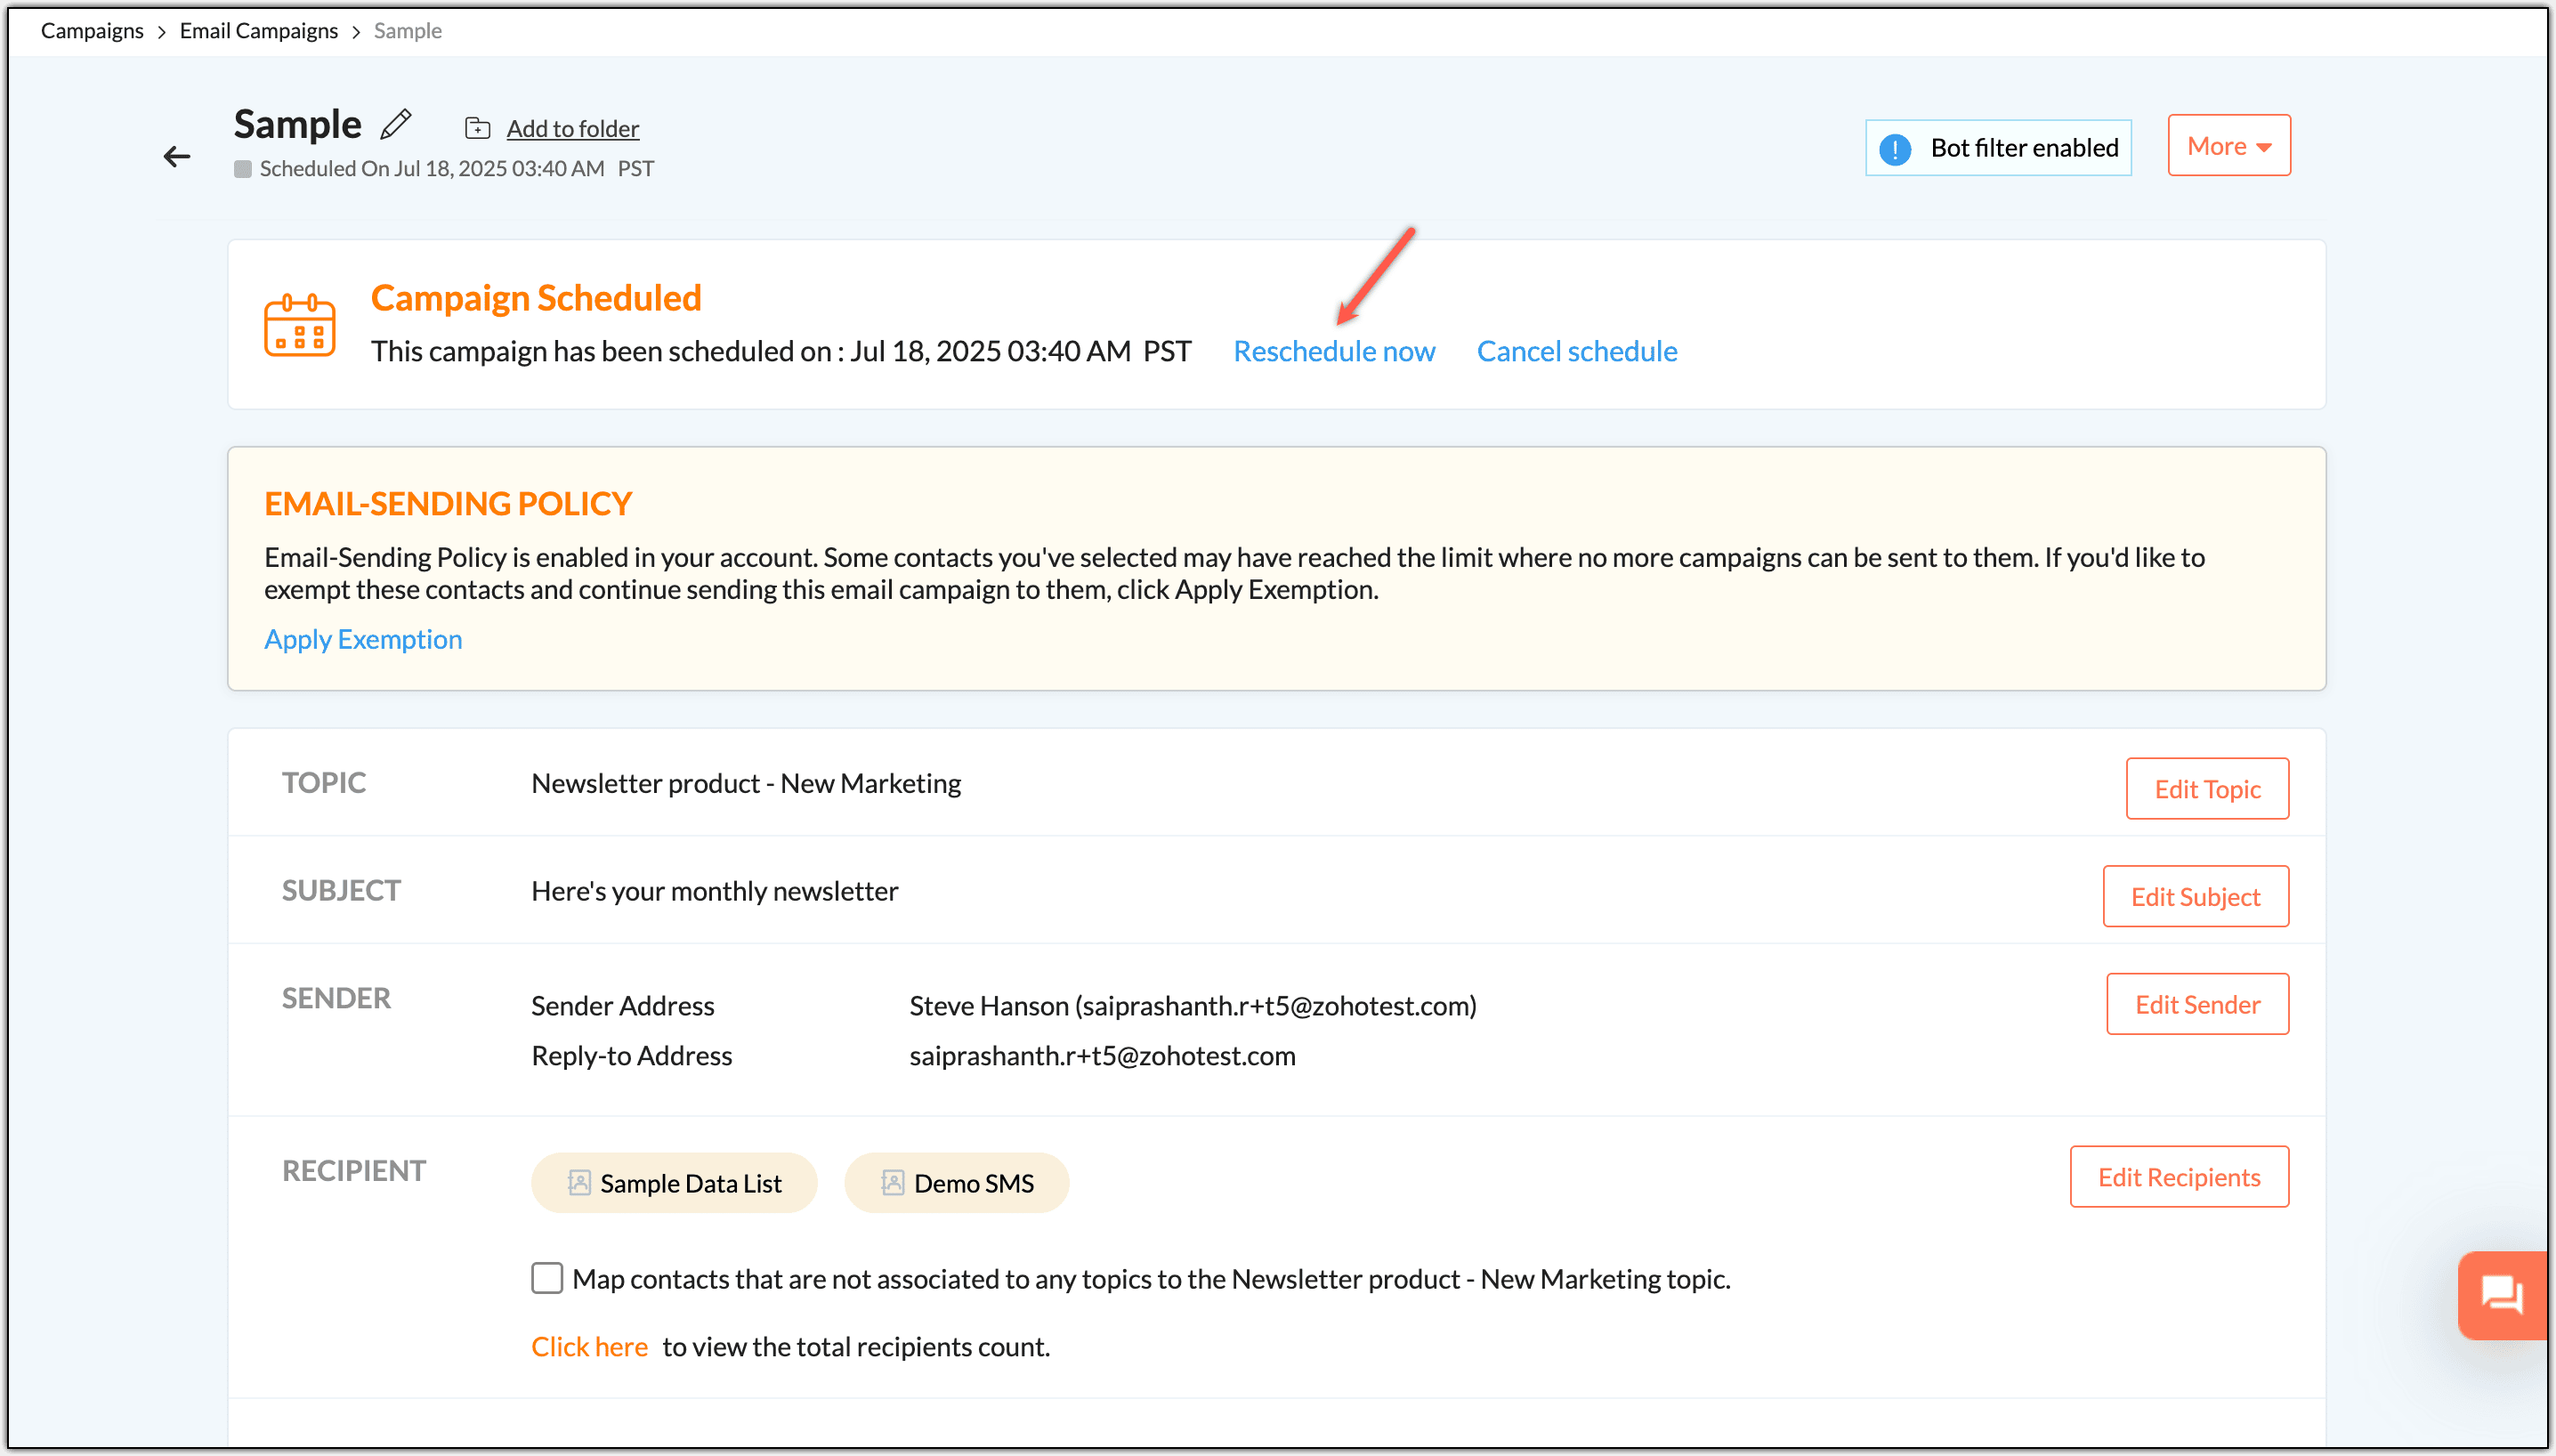Screen dimensions: 2556x1456
Task: Expand the More dropdown button
Action: pos(2228,146)
